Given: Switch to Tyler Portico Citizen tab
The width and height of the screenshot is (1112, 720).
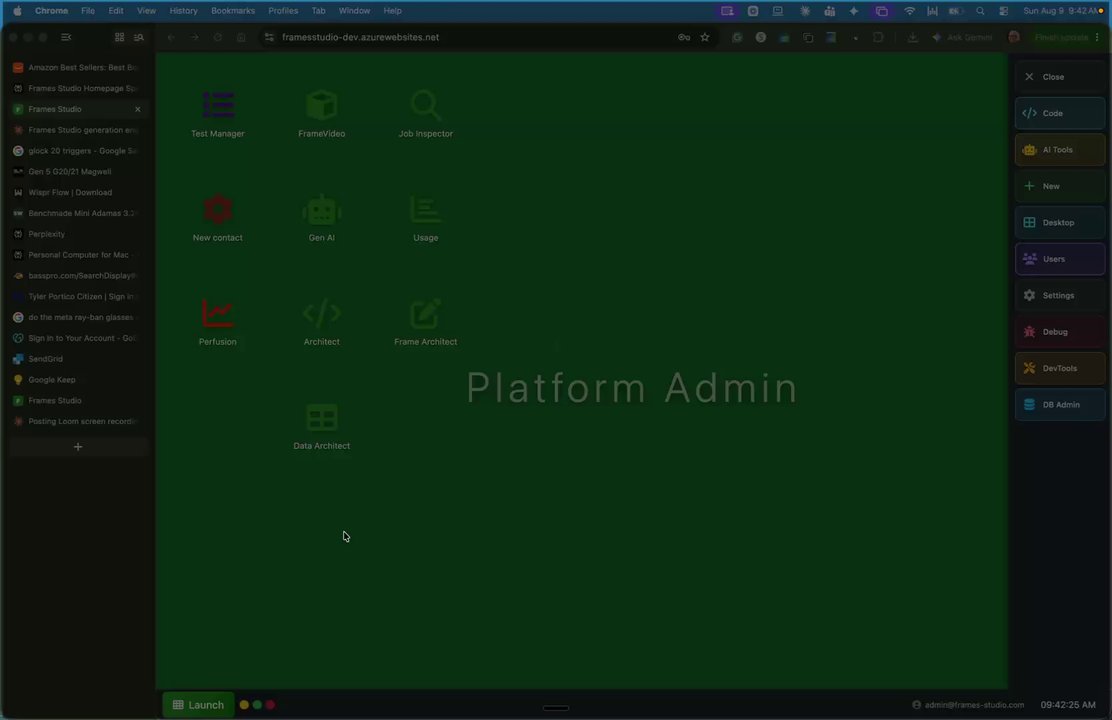Looking at the screenshot, I should click(x=77, y=297).
